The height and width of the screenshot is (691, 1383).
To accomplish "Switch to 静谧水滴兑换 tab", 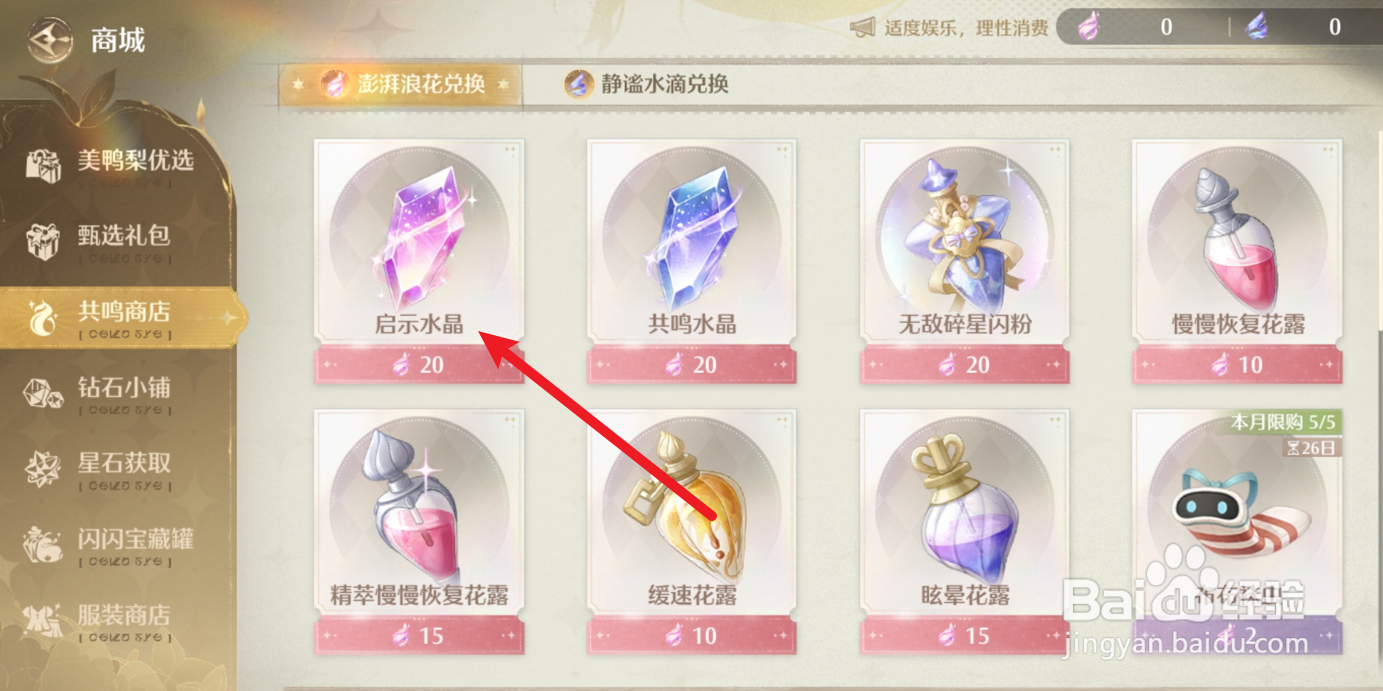I will click(x=646, y=84).
